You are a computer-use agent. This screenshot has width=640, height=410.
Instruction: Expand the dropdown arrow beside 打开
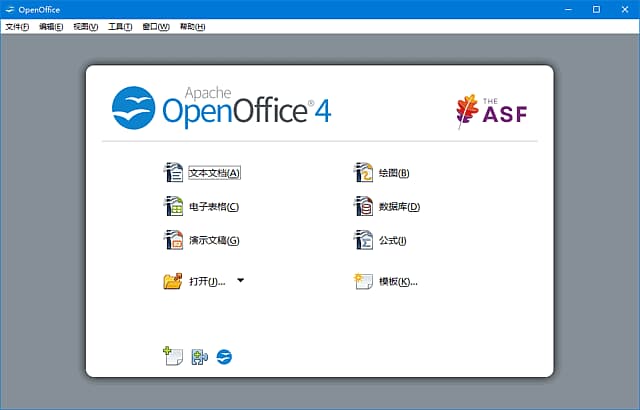point(241,281)
